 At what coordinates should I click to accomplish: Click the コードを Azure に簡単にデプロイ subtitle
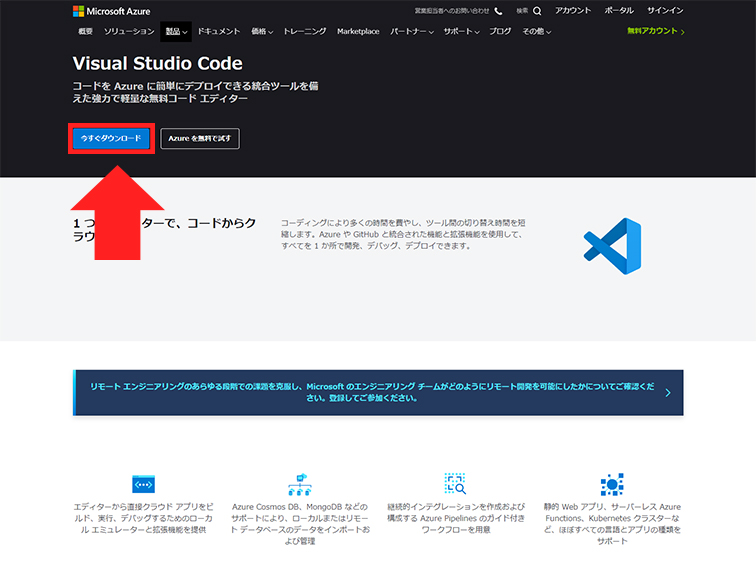[x=195, y=92]
